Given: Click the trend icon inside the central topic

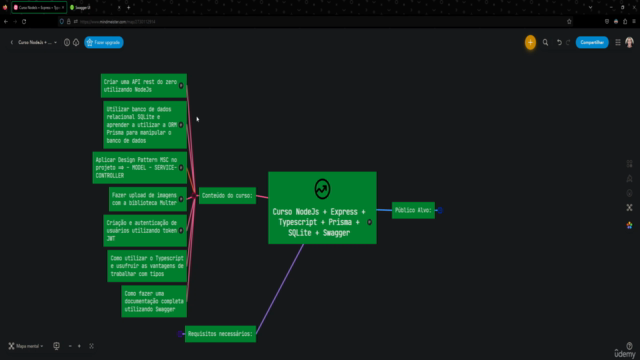Looking at the screenshot, I should [x=322, y=189].
